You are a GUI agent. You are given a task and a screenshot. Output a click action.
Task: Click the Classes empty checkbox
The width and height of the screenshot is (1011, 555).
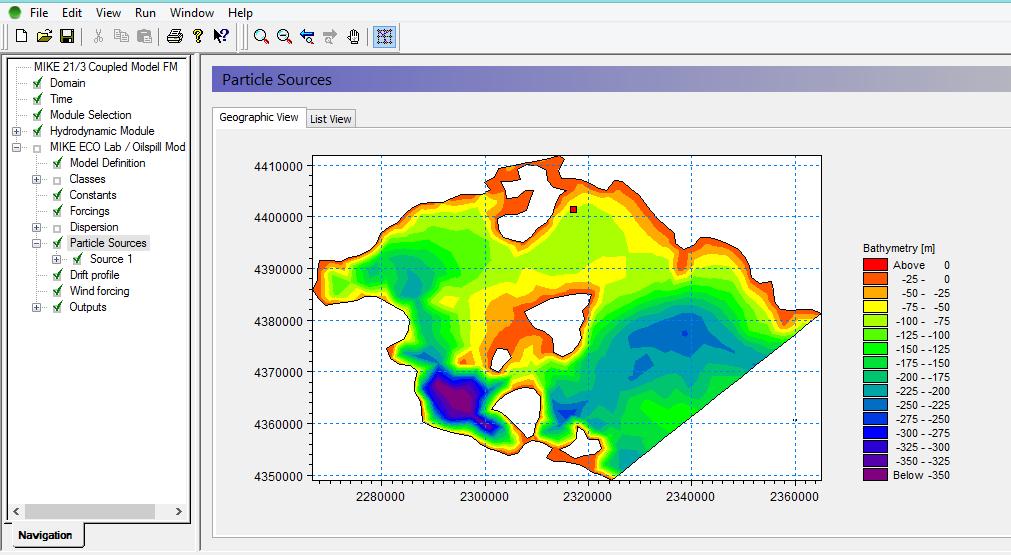57,180
